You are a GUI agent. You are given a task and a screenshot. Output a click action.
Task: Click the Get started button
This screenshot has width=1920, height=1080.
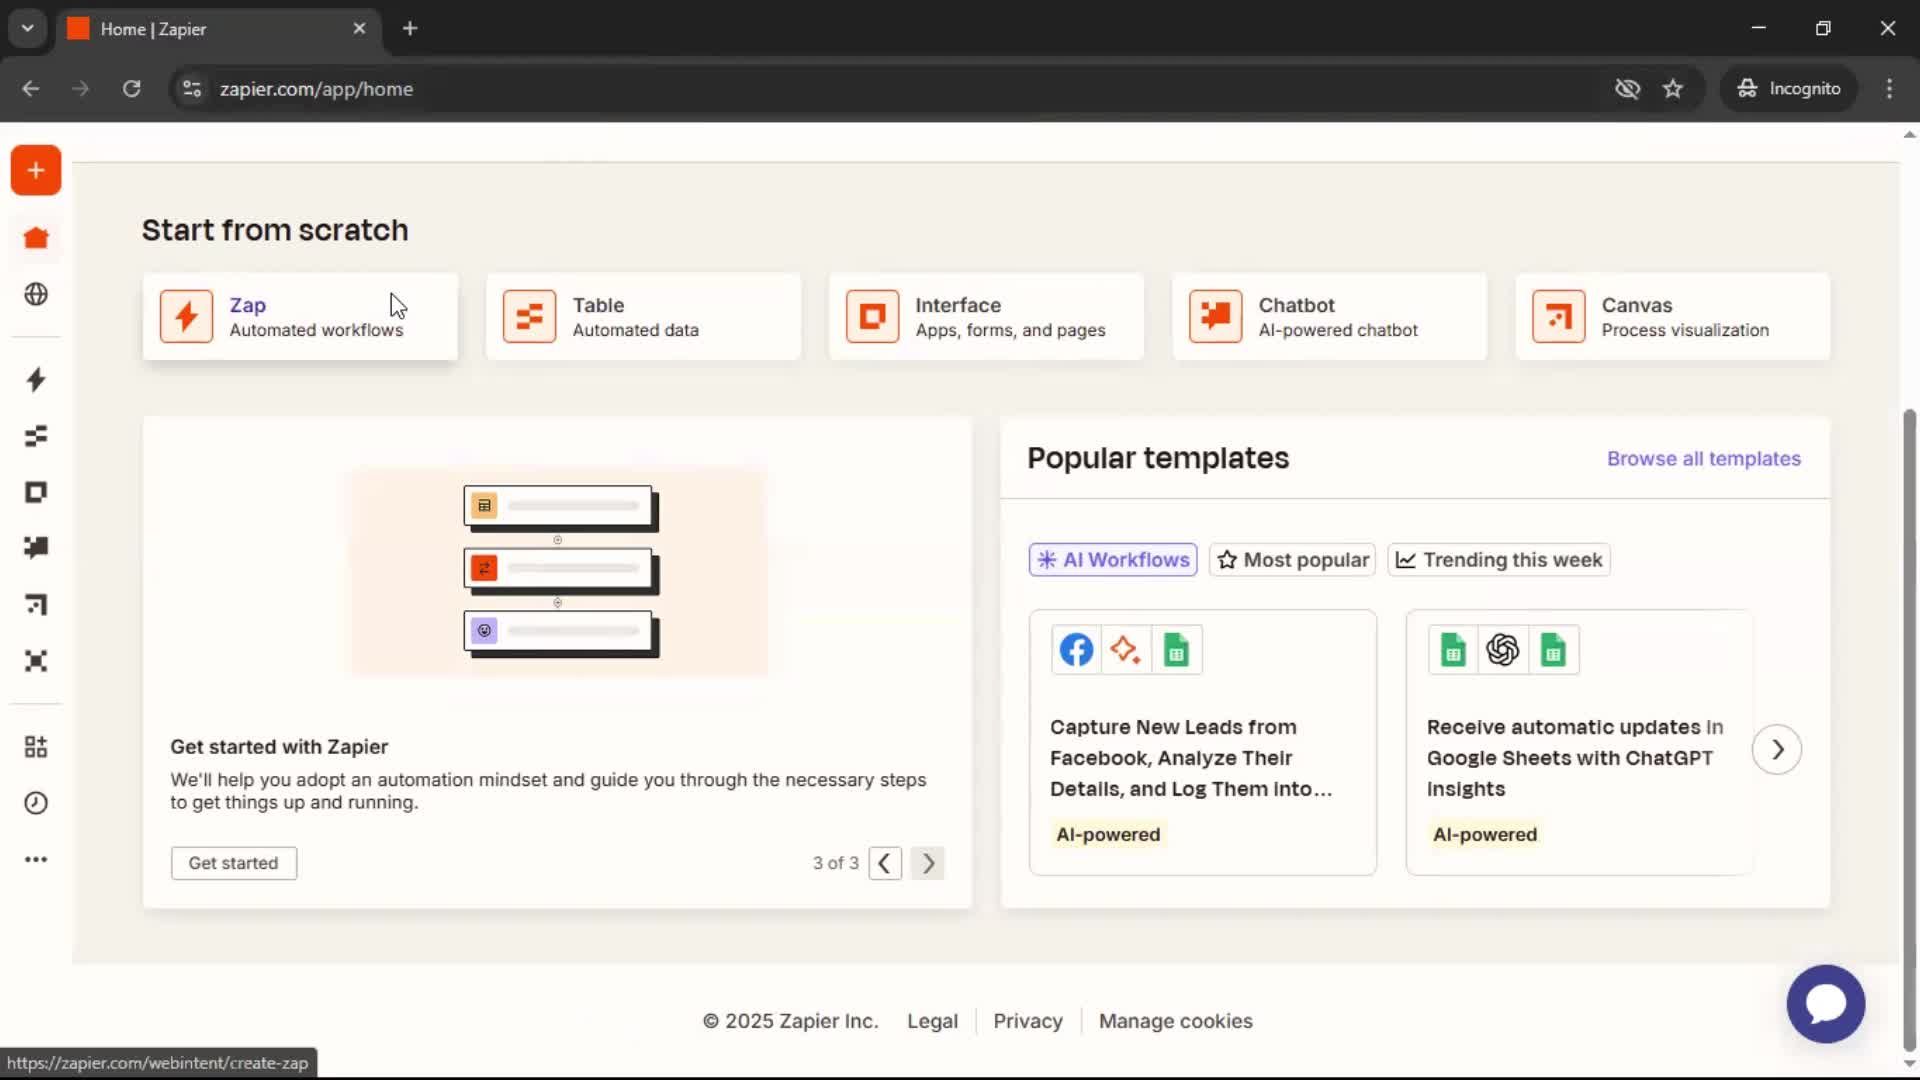click(233, 863)
